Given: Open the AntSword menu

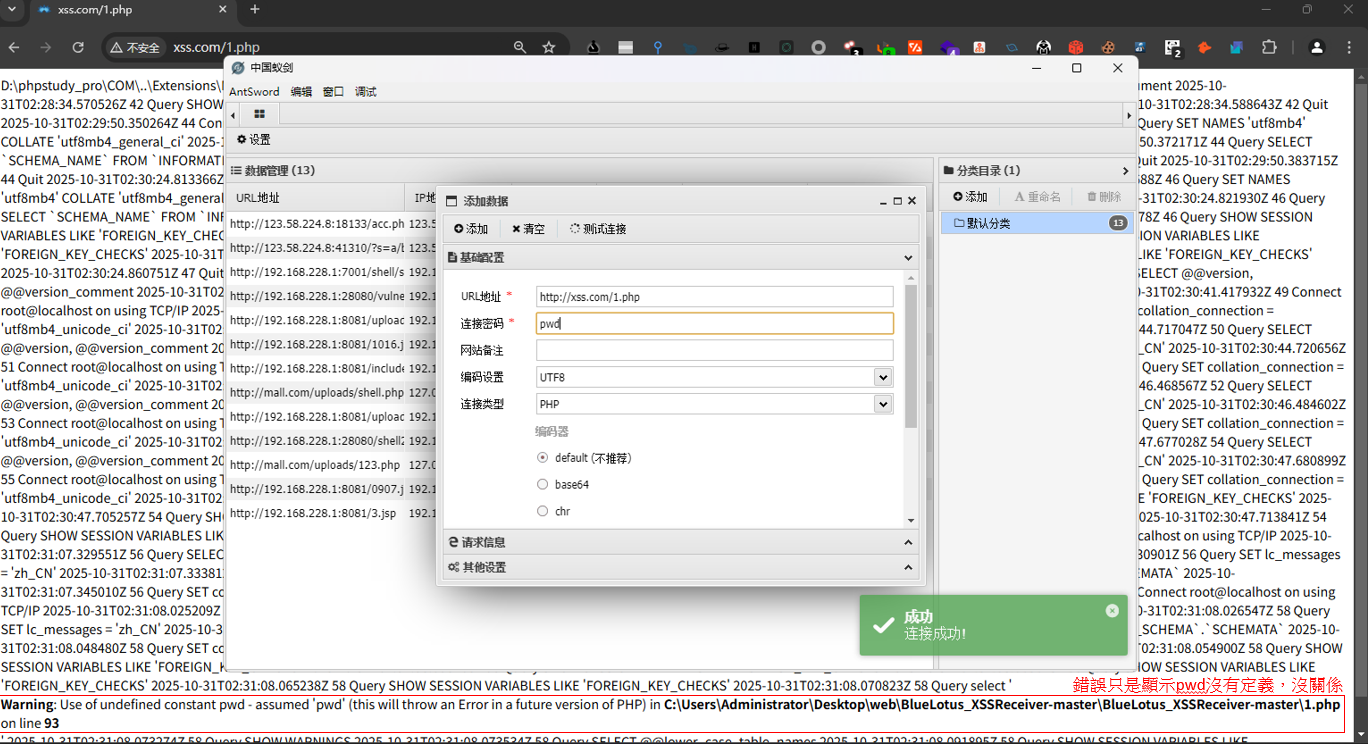Looking at the screenshot, I should 254,91.
